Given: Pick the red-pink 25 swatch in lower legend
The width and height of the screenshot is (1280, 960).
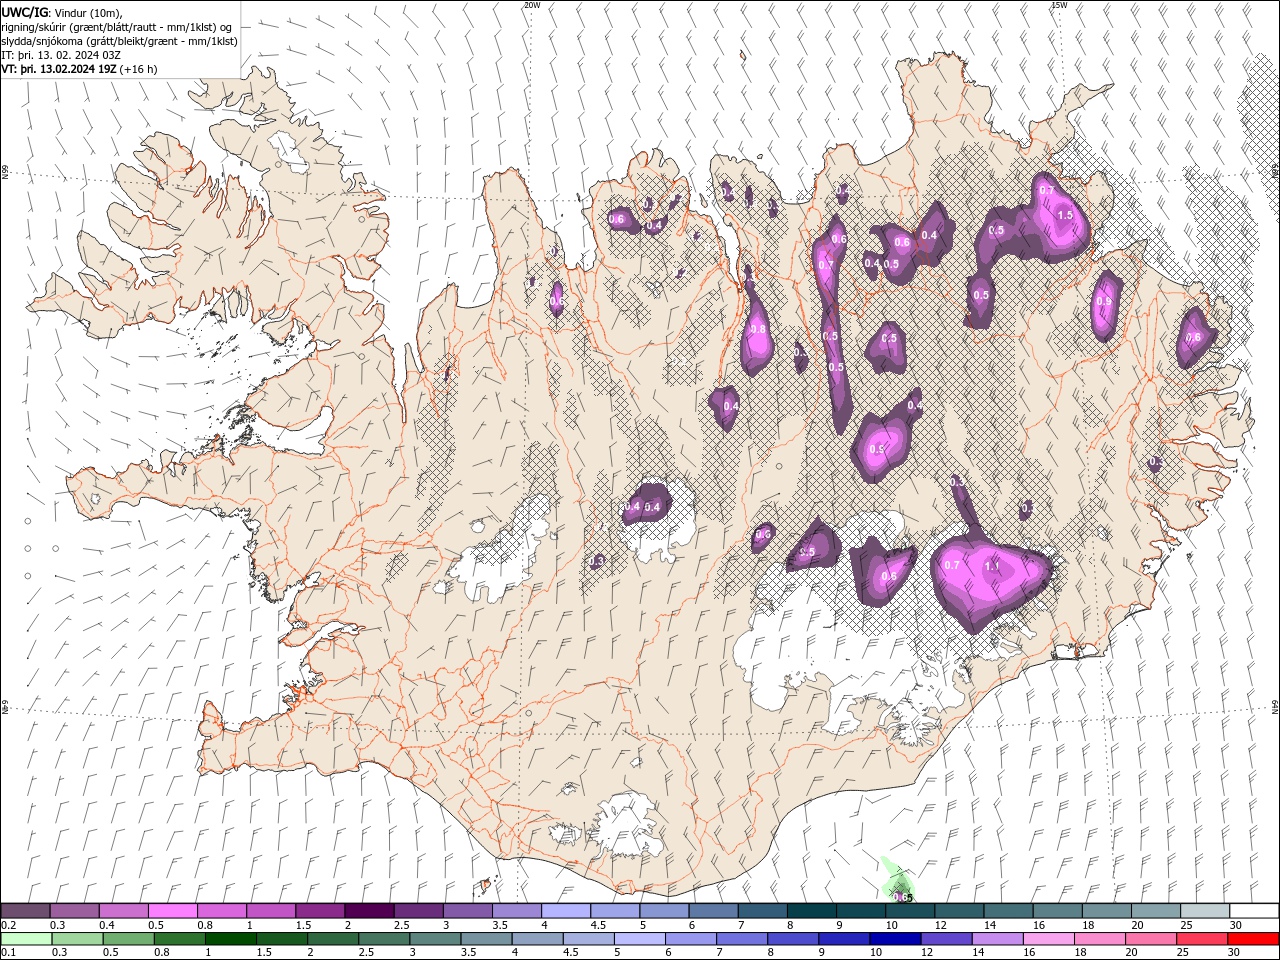Looking at the screenshot, I should pyautogui.click(x=1202, y=939).
